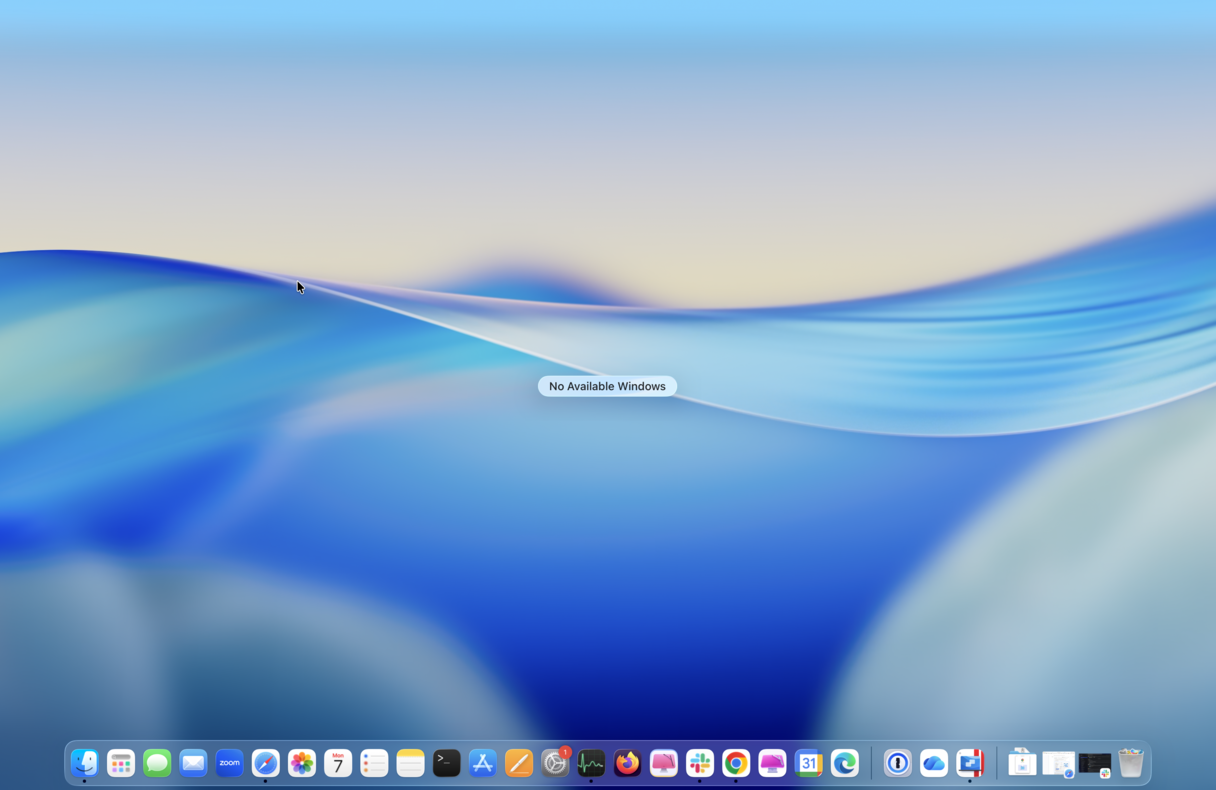The image size is (1216, 790).
Task: Restore the minimized Safari window
Action: pos(1058,764)
